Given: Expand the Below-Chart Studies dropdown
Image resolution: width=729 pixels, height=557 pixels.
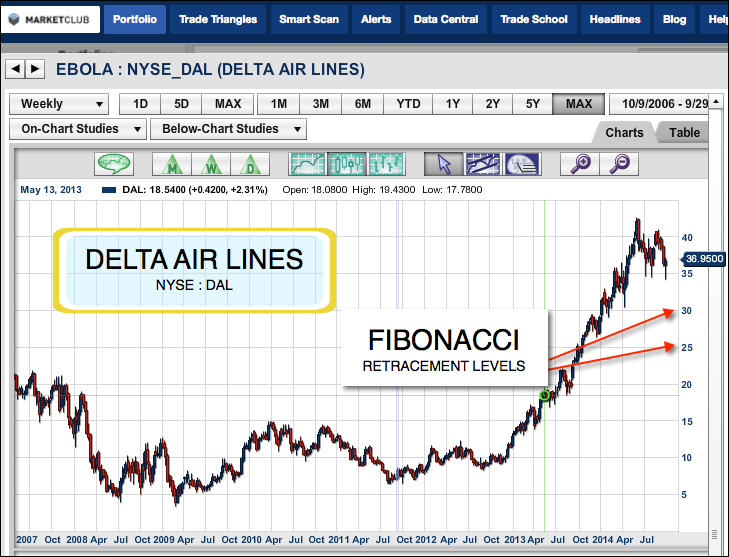Looking at the screenshot, I should coord(228,128).
